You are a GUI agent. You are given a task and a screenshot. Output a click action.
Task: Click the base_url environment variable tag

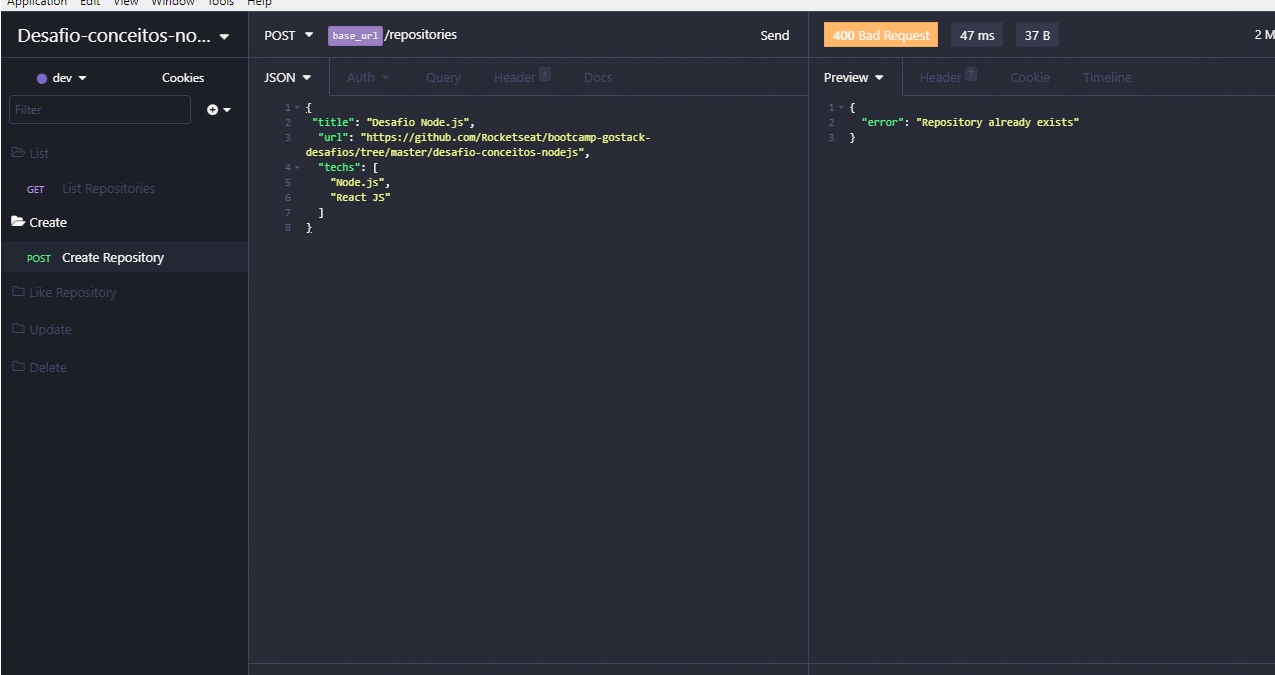[x=355, y=35]
